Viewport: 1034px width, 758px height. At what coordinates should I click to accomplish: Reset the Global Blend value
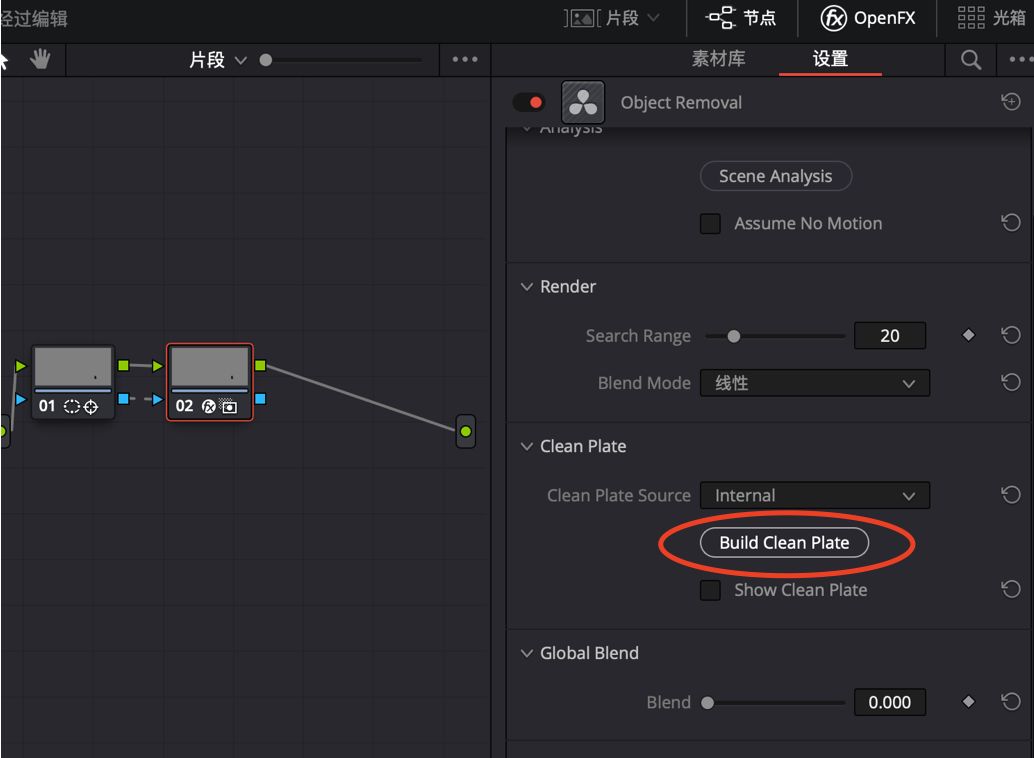coord(1010,701)
